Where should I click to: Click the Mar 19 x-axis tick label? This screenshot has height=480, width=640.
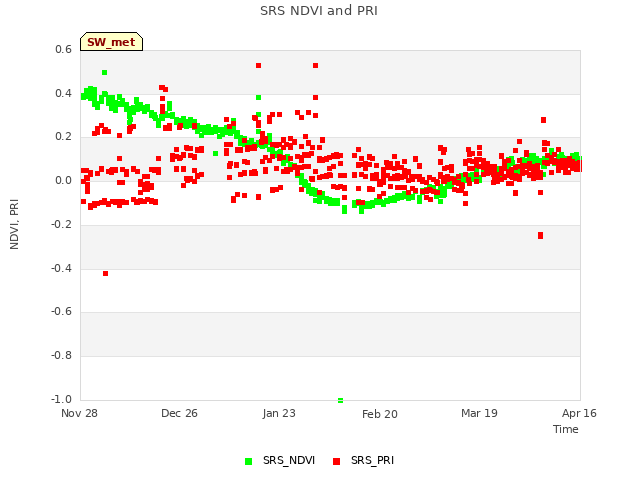(x=479, y=413)
